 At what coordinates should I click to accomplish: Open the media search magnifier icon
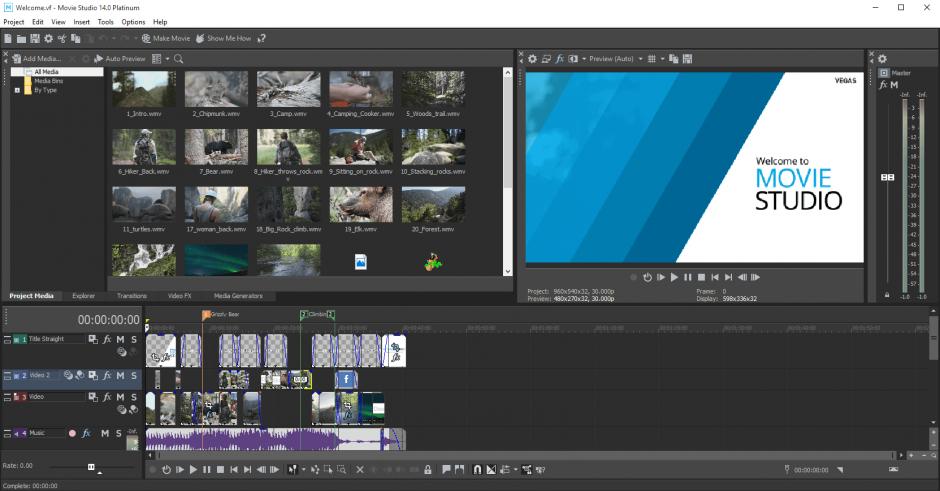click(179, 59)
